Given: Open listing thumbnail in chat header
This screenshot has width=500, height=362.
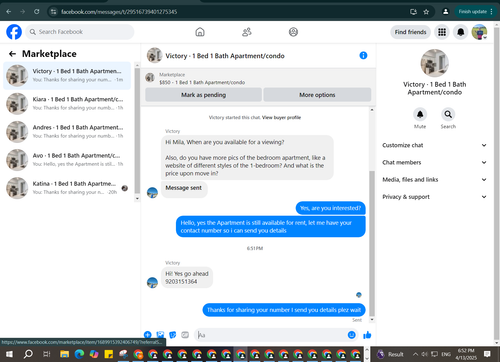Looking at the screenshot, I should pos(154,55).
